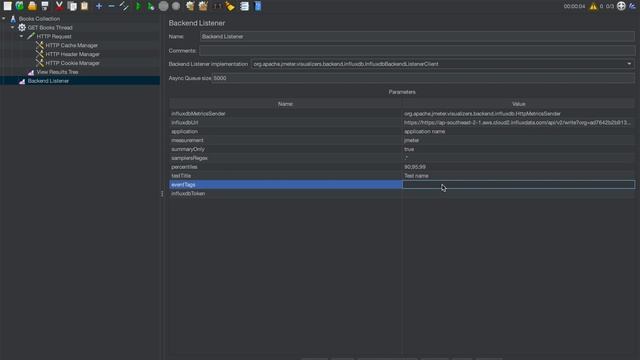Image resolution: width=640 pixels, height=360 pixels.
Task: Click the samplersRegex value cell
Action: click(x=519, y=158)
